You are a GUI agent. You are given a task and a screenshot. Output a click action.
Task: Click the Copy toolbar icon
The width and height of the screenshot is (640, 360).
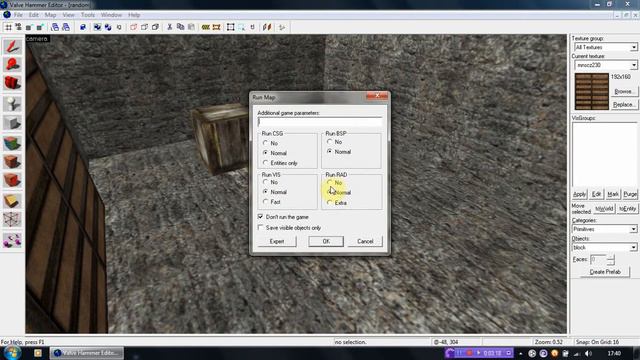(x=180, y=27)
